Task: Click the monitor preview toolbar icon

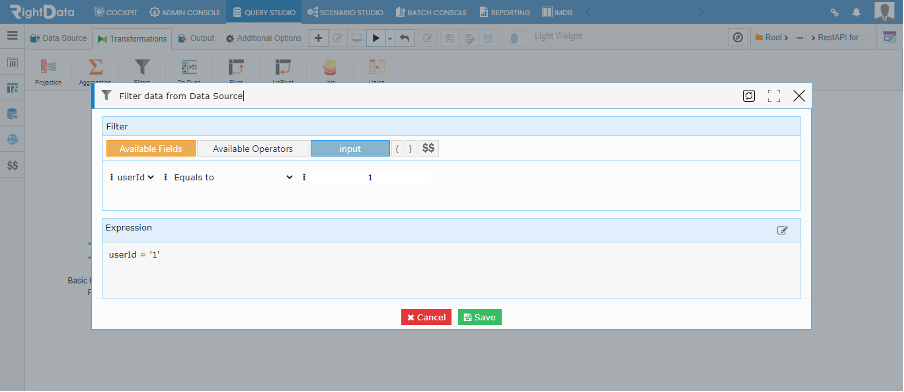Action: pyautogui.click(x=357, y=38)
